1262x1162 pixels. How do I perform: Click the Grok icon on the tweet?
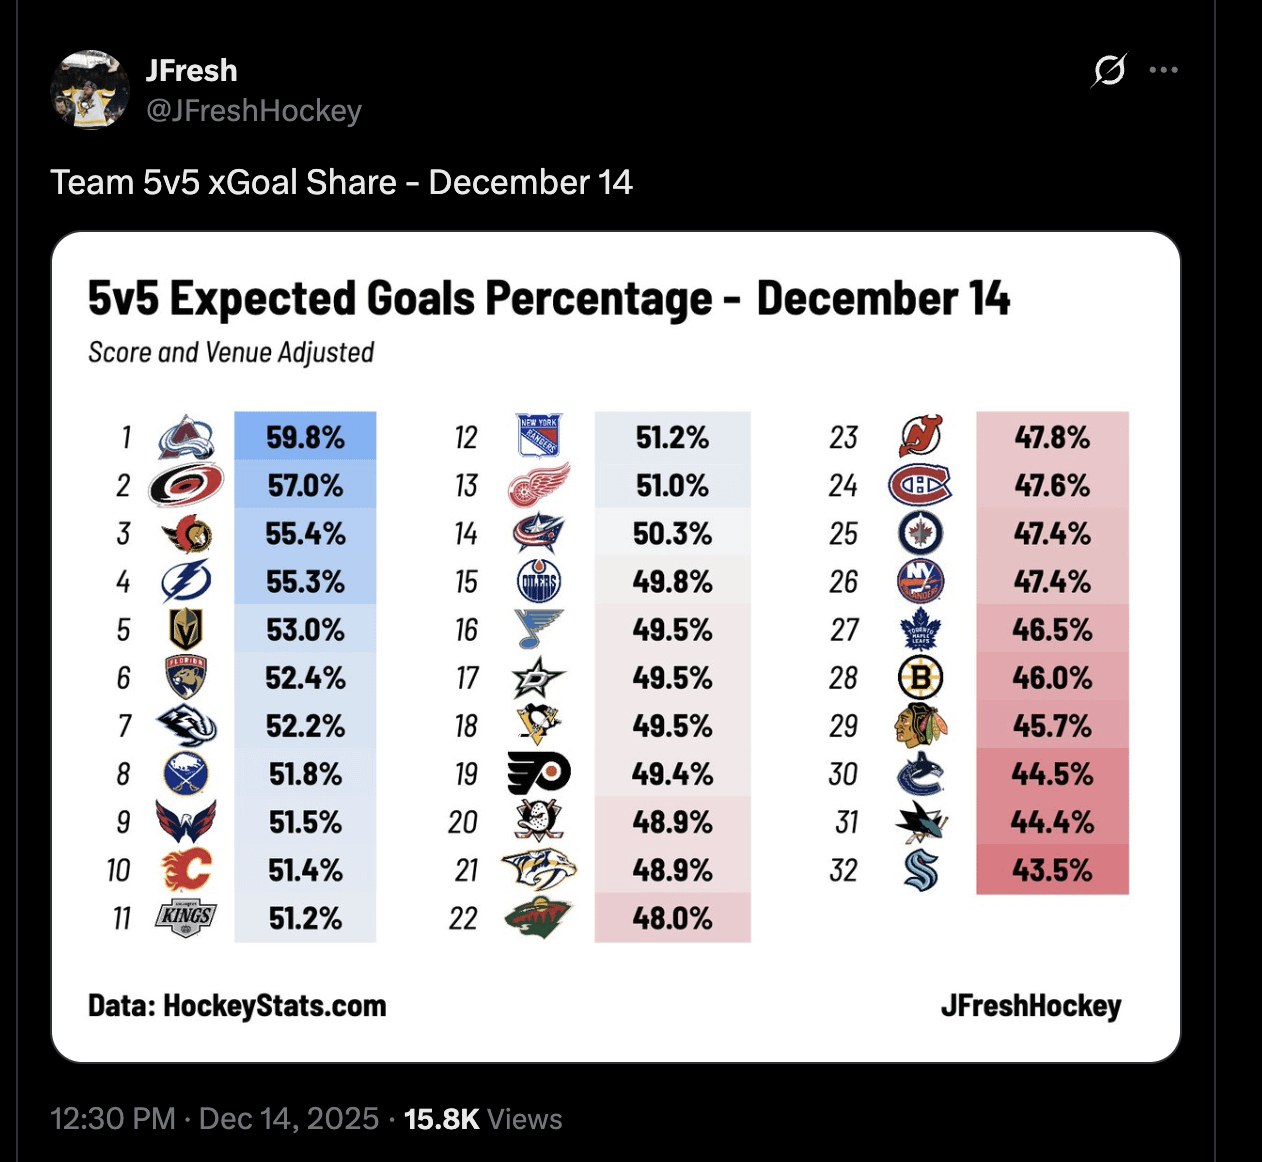[x=1109, y=70]
